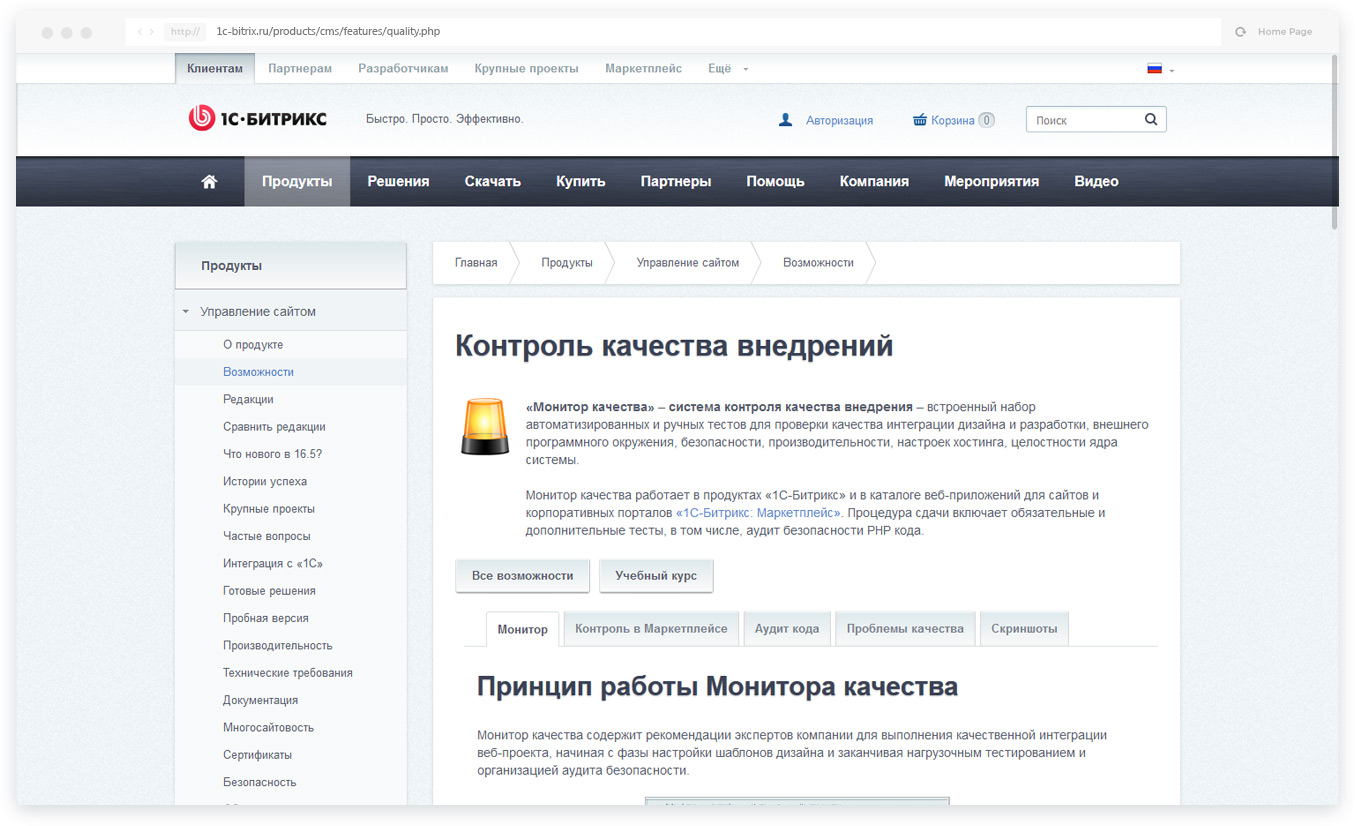The height and width of the screenshot is (826, 1355).
Task: Click the Все возможности button
Action: tap(523, 575)
